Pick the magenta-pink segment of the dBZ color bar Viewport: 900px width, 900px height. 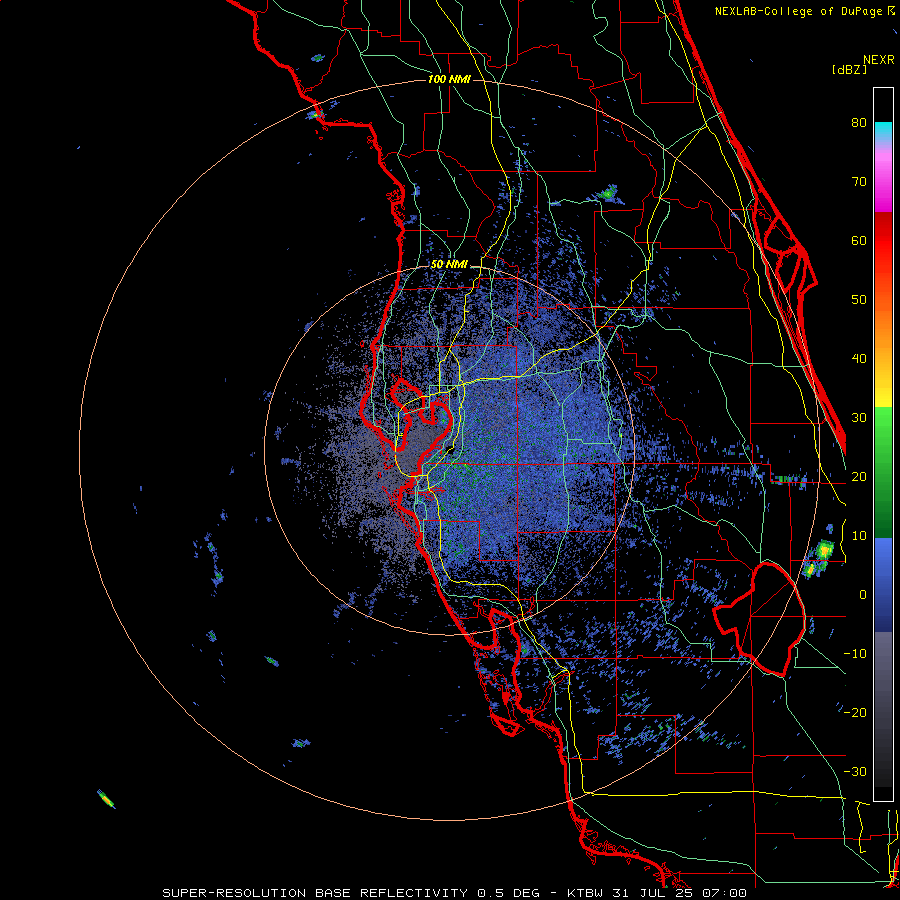(x=883, y=178)
